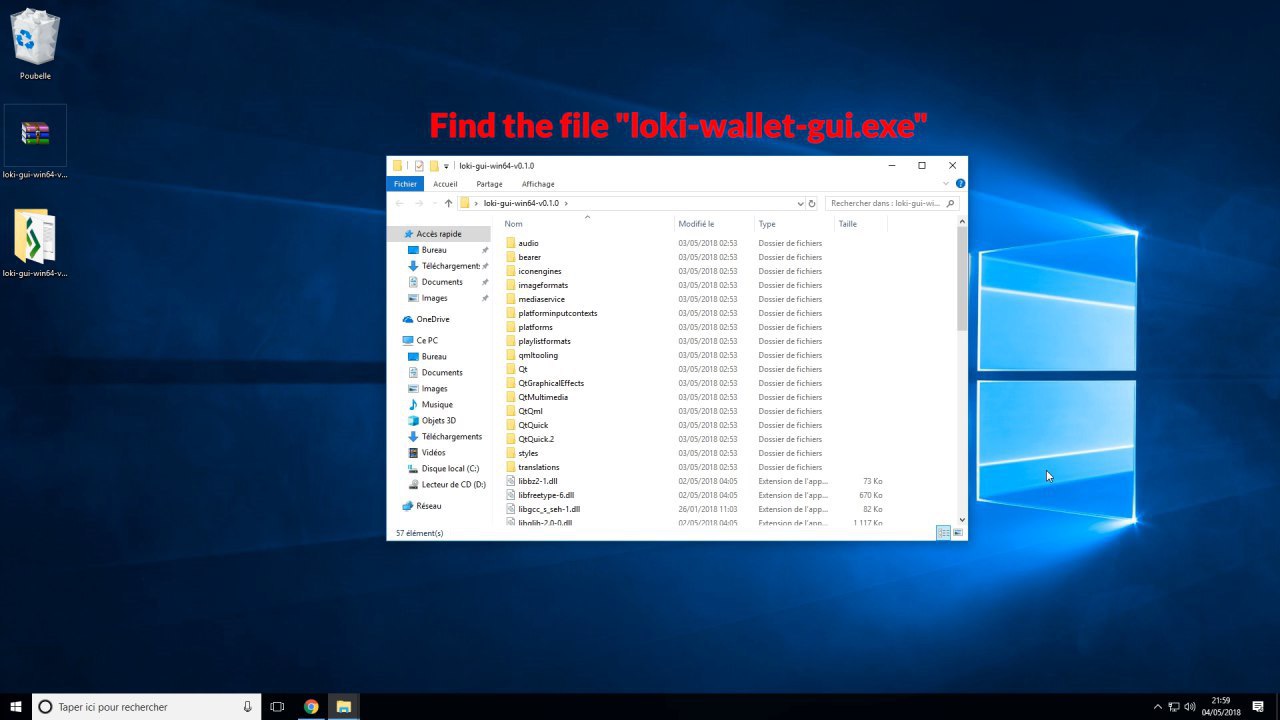
Task: Open the Accueil ribbon tab
Action: coord(445,184)
